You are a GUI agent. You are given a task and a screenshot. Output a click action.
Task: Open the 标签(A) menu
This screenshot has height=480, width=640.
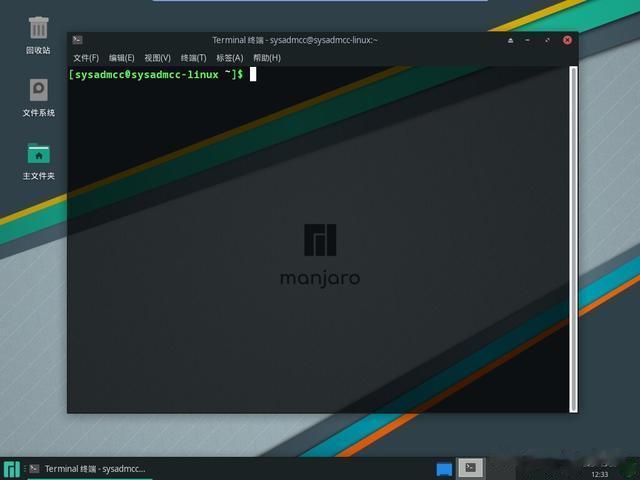(x=230, y=58)
